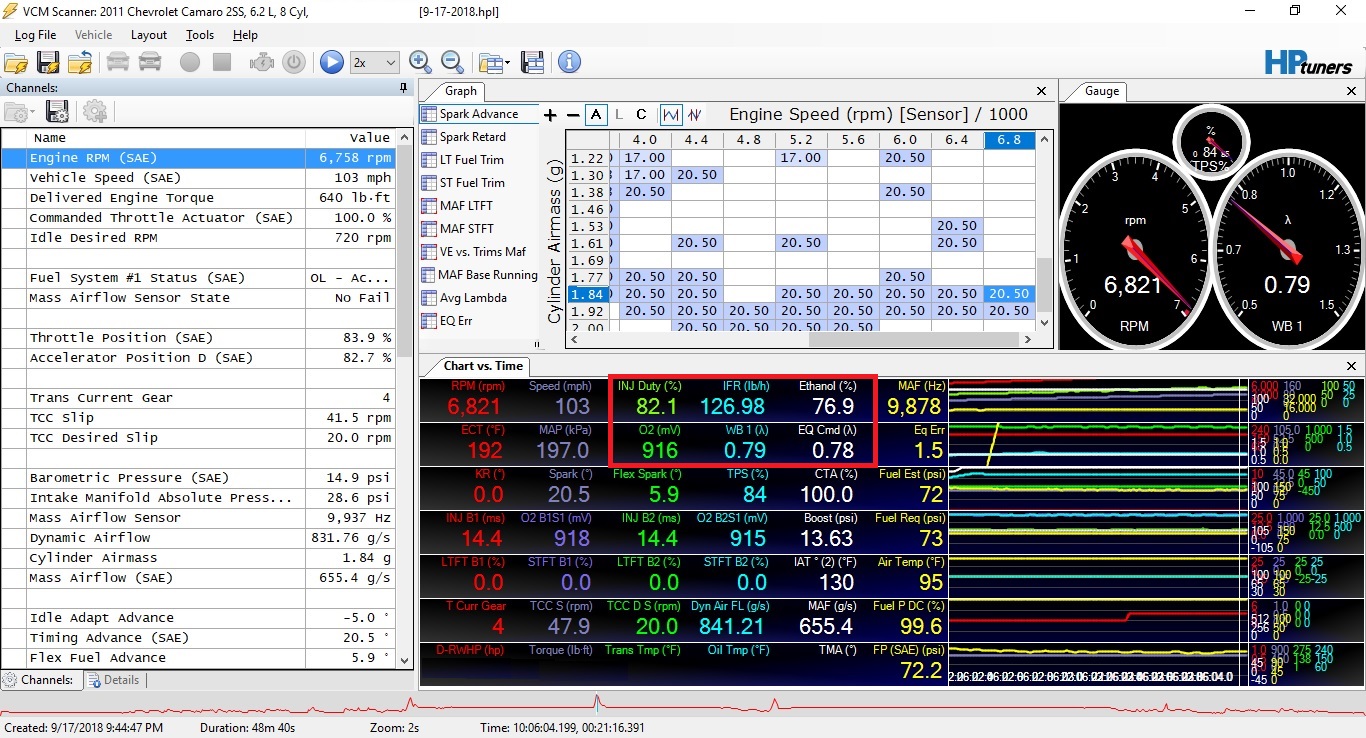The width and height of the screenshot is (1366, 738).
Task: Toggle the 'C' count display mode
Action: coord(641,115)
